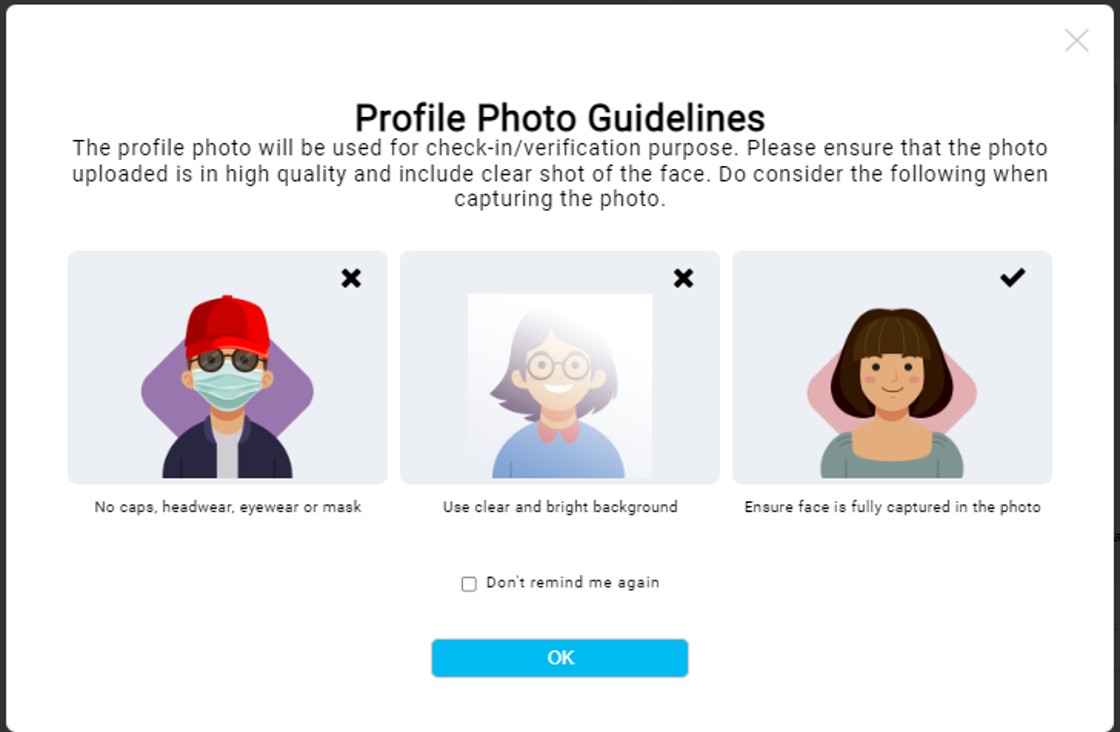Click the gray-green top of the third avatar
1120x732 pixels.
pos(891,464)
